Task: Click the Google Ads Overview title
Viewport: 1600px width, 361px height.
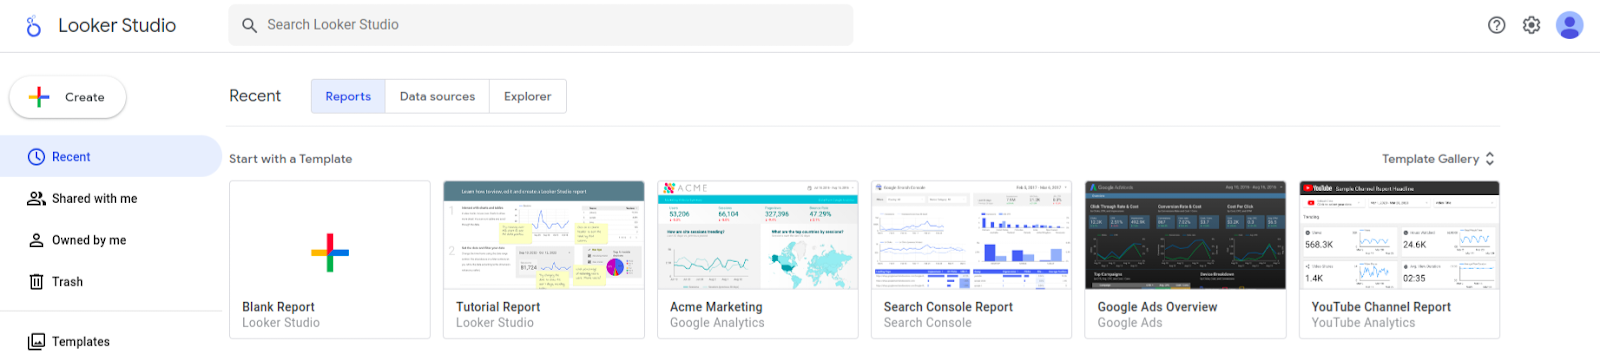Action: point(1157,307)
